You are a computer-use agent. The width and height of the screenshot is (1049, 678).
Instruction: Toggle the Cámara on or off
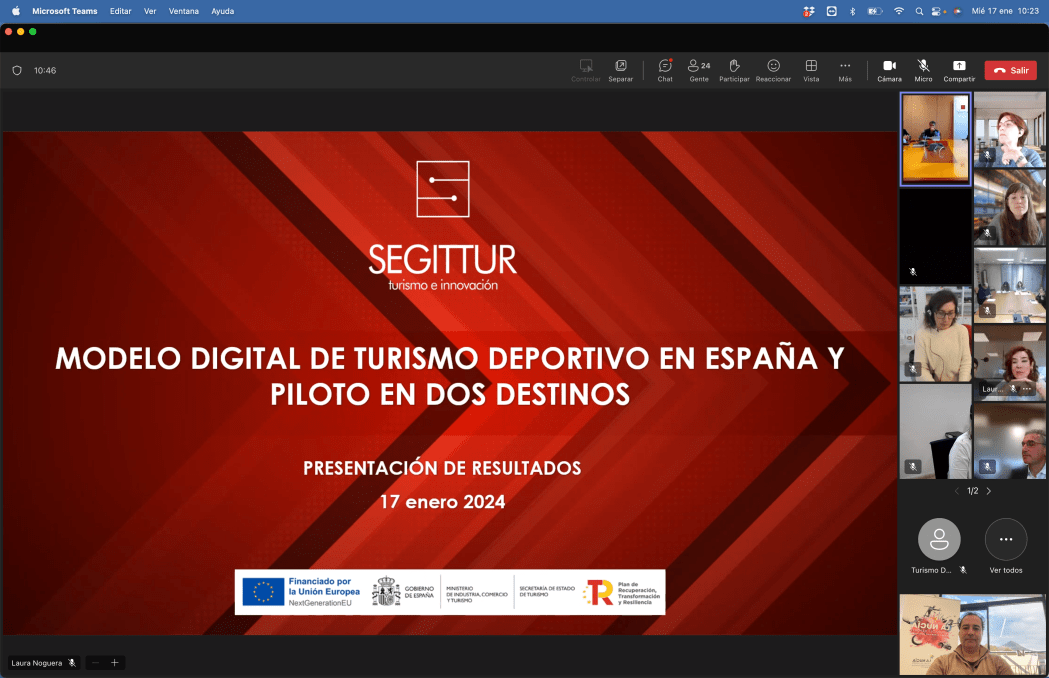click(889, 66)
